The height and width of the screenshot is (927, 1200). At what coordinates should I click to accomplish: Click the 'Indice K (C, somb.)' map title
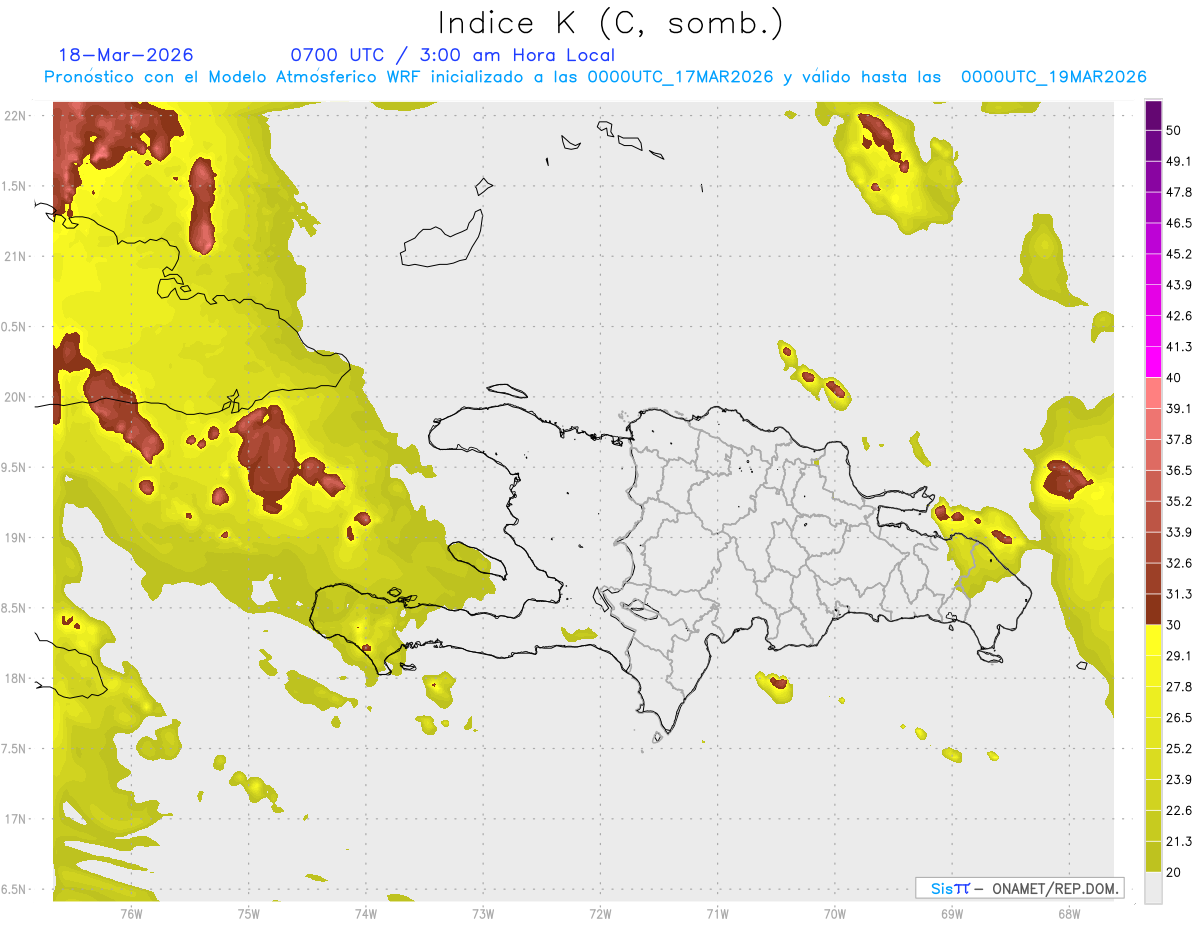(x=611, y=23)
